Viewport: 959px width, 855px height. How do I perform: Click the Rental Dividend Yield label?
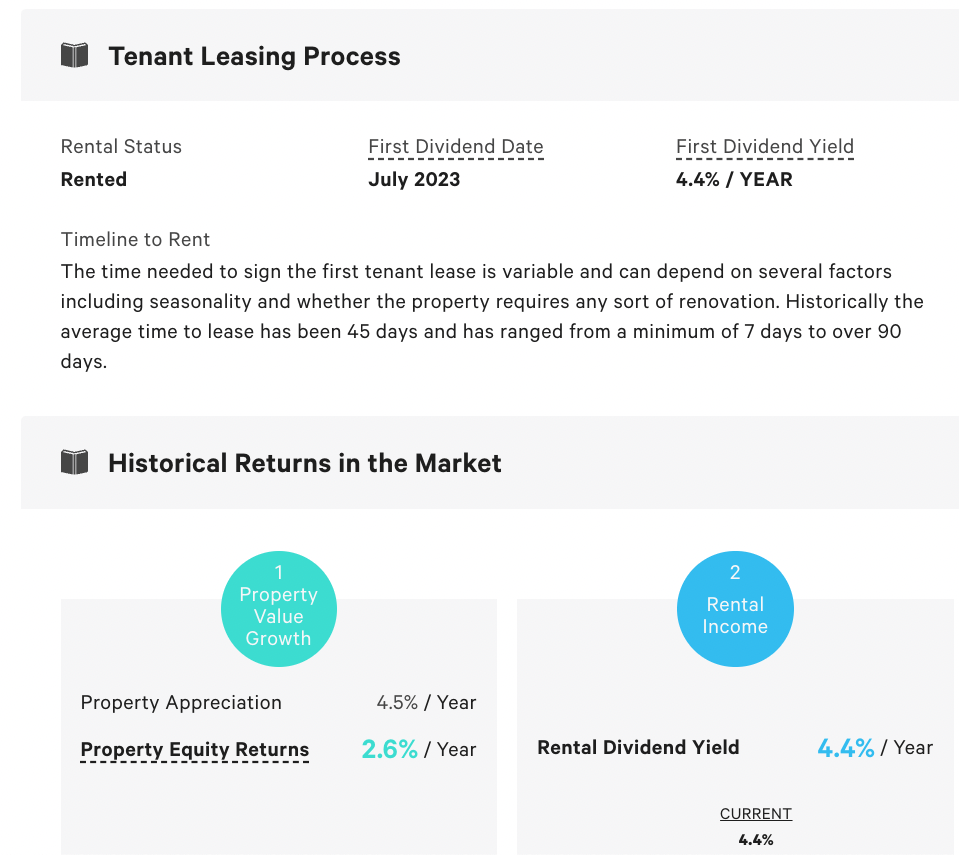(638, 747)
